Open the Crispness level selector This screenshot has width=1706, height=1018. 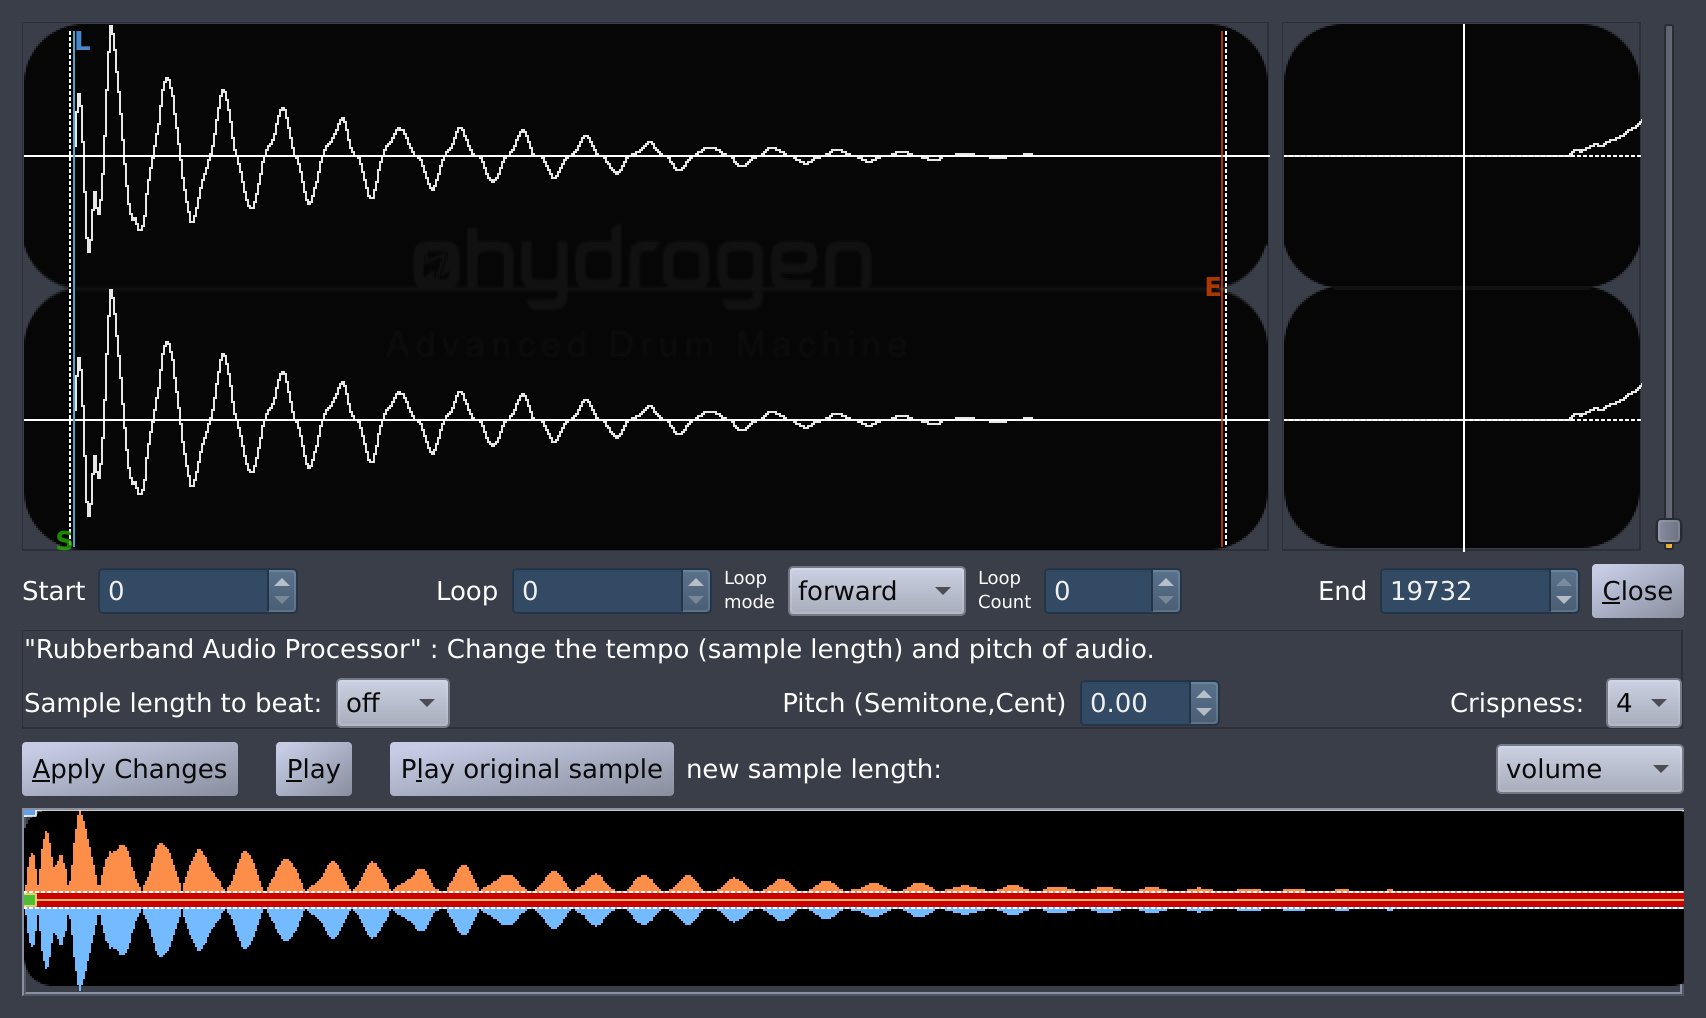(1642, 703)
